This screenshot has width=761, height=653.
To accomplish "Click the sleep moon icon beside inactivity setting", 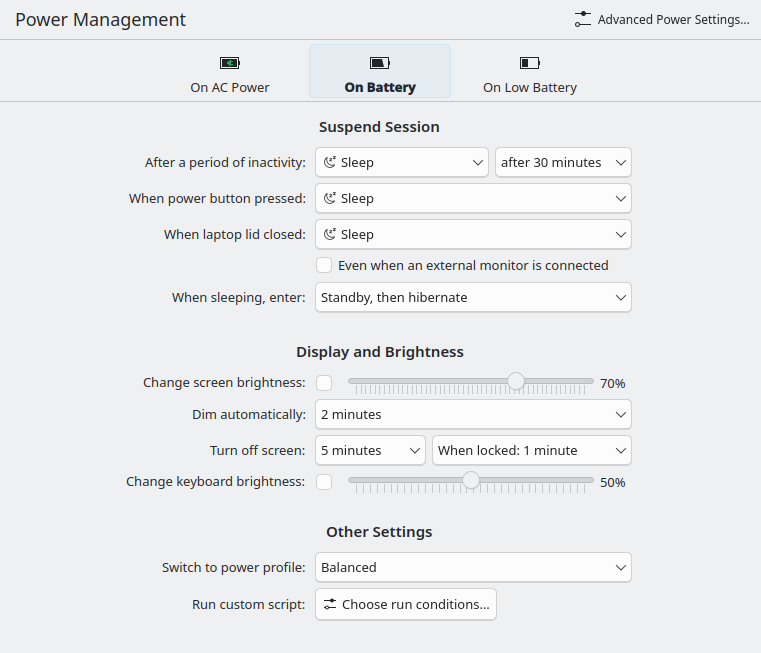I will 329,162.
